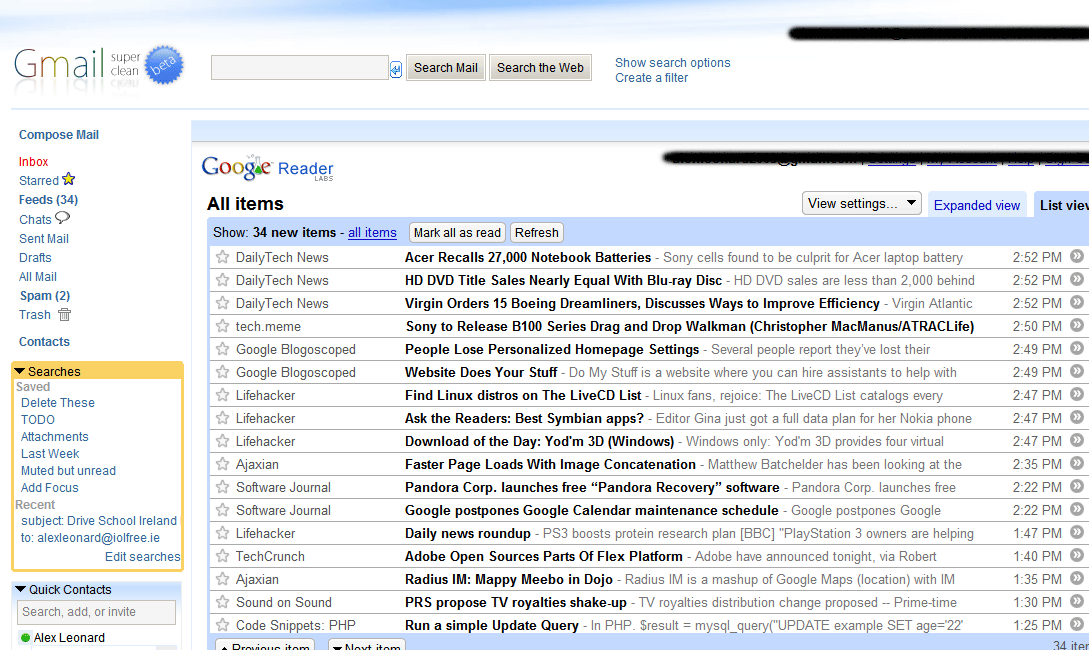This screenshot has width=1089, height=650.
Task: Star the Adobe Open Sources Flex item
Action: [222, 556]
